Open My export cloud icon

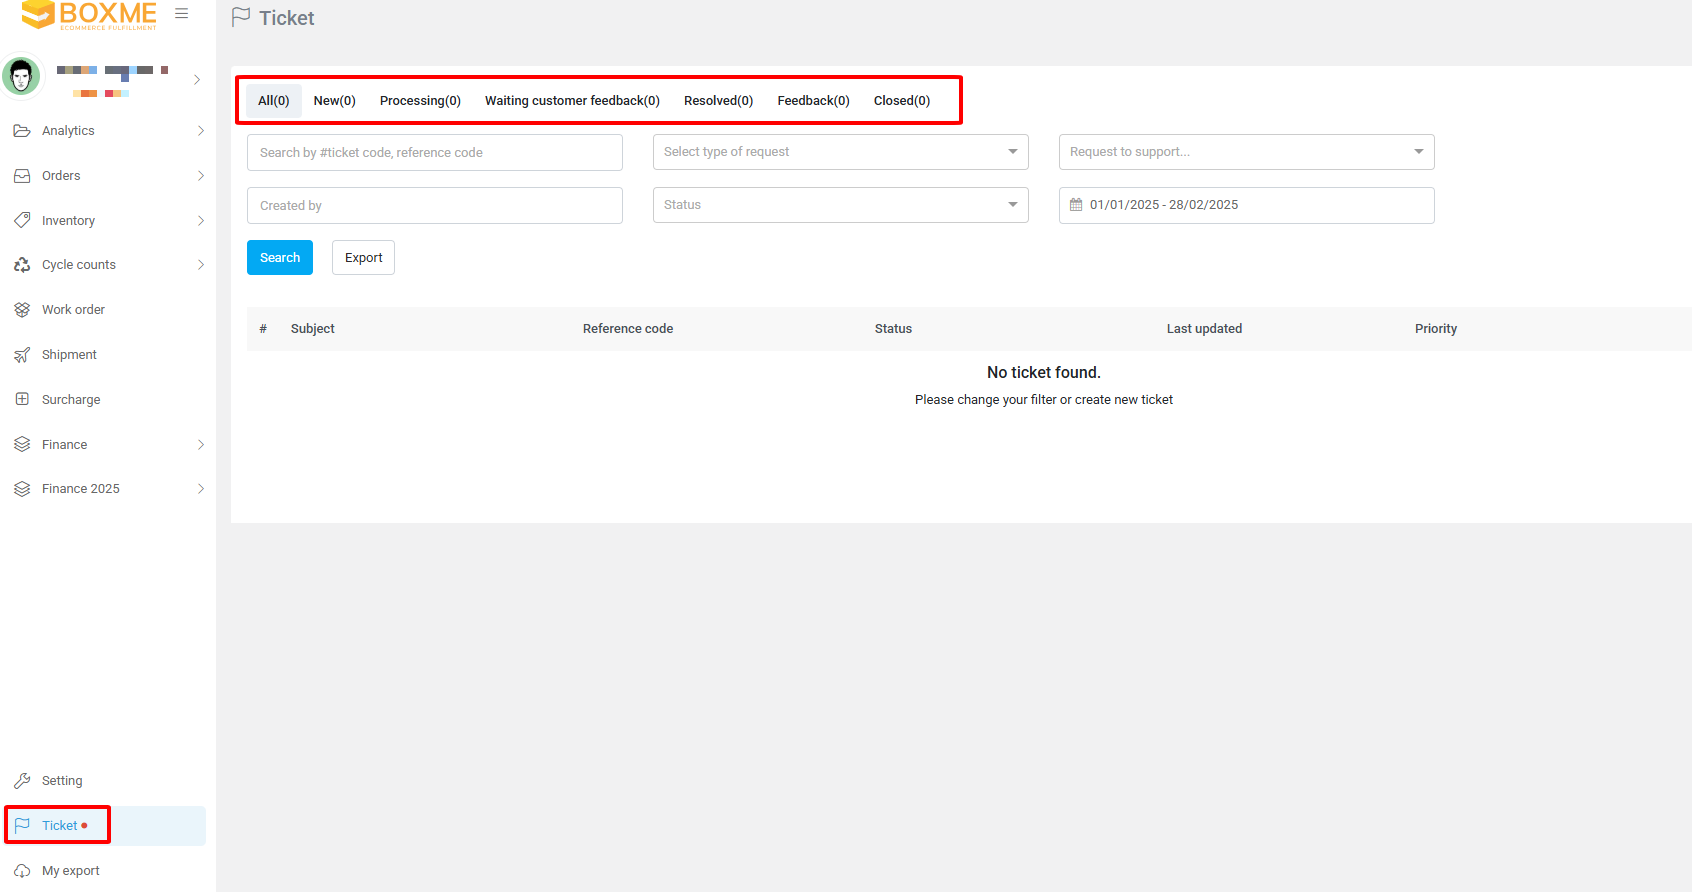point(22,871)
